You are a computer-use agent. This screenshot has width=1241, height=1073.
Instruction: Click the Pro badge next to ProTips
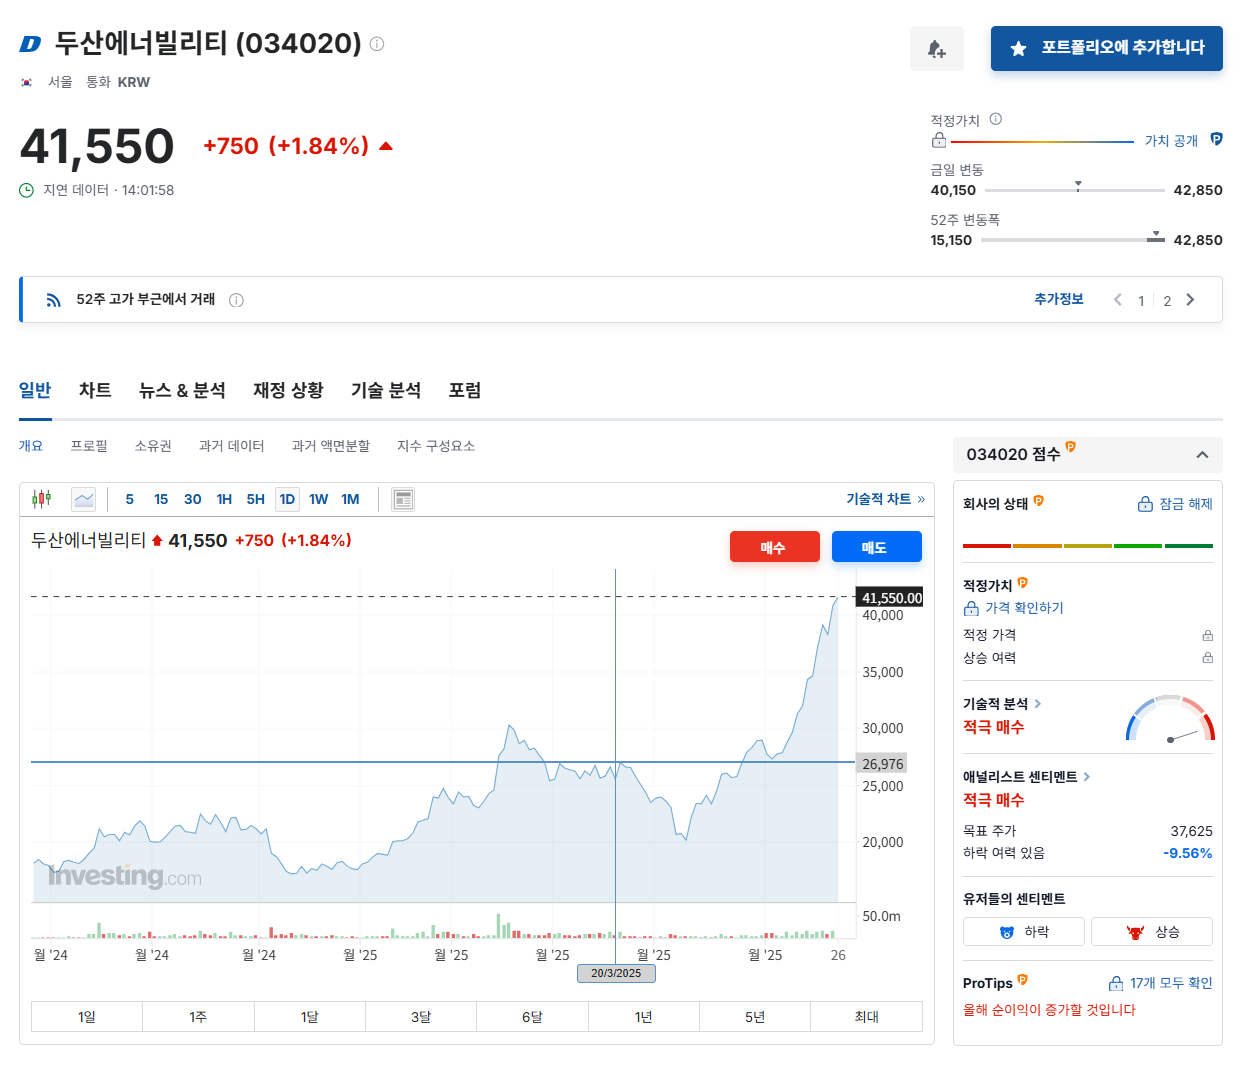1022,979
